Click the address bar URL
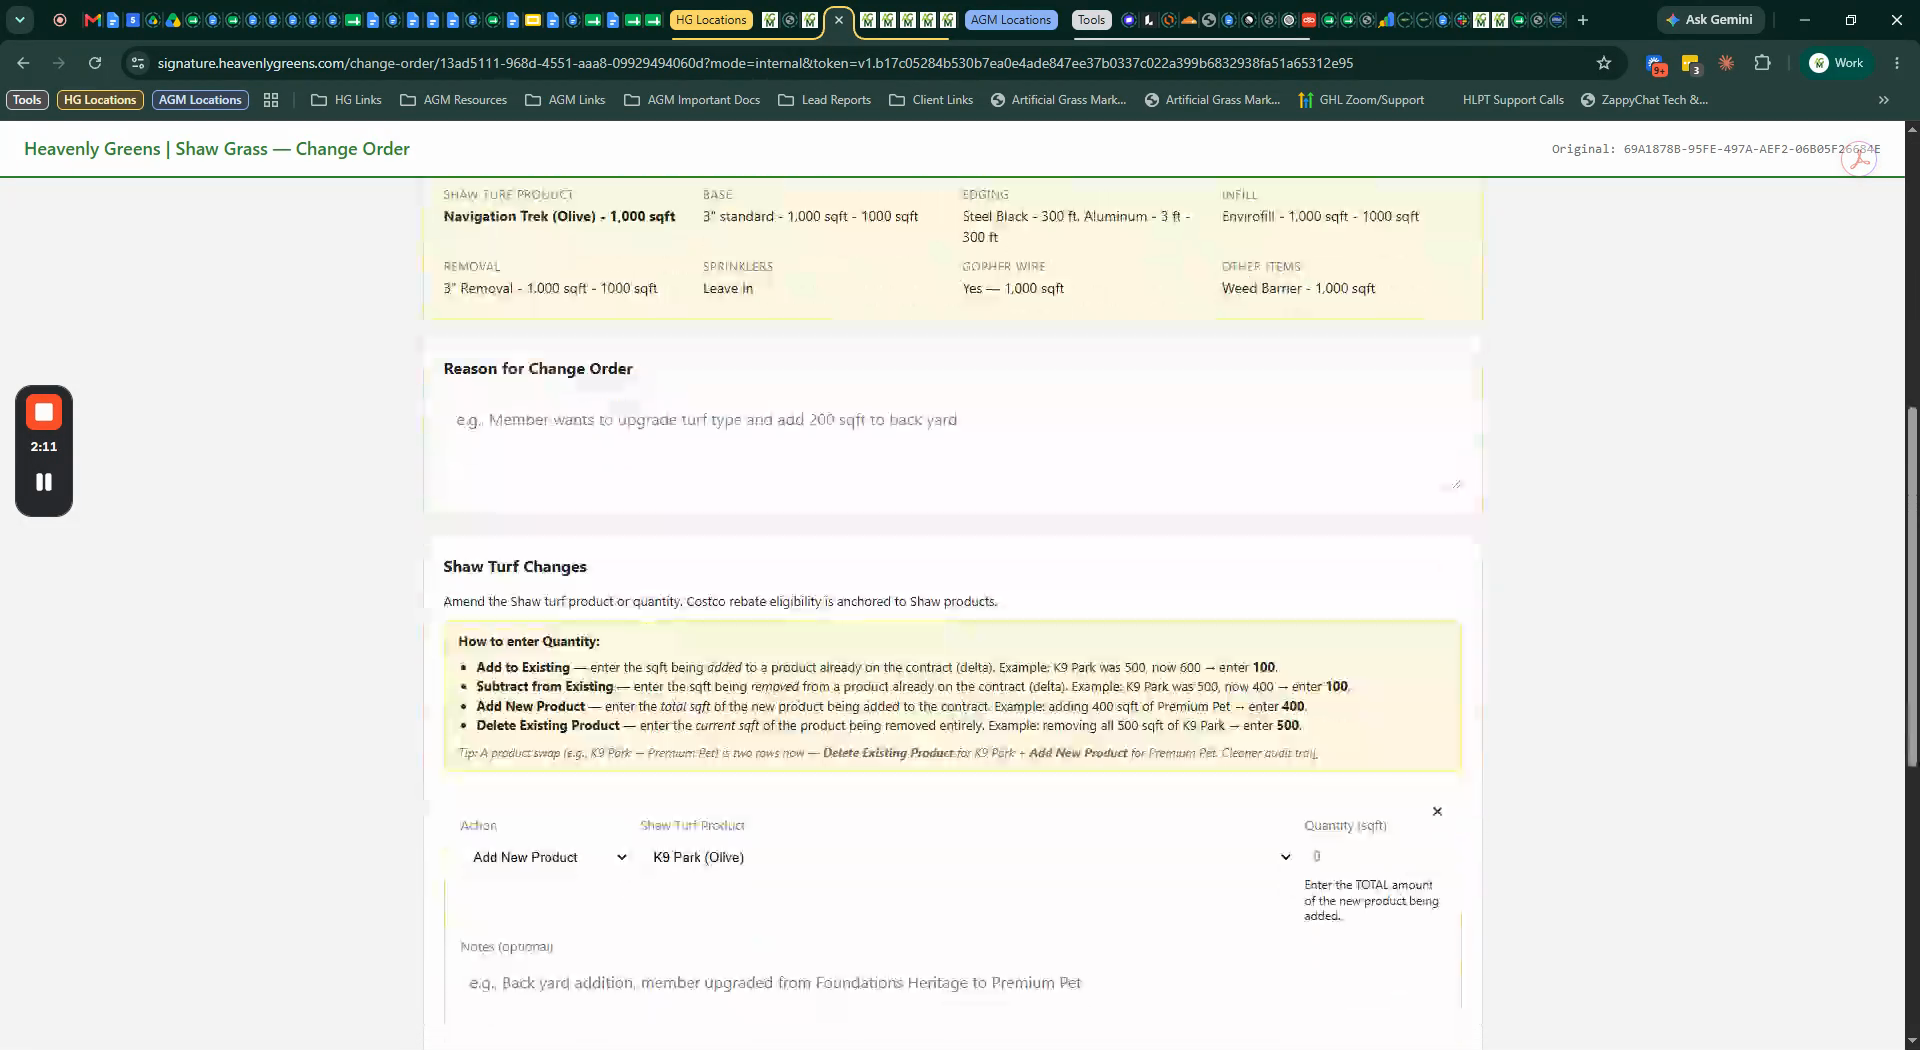 [x=755, y=63]
